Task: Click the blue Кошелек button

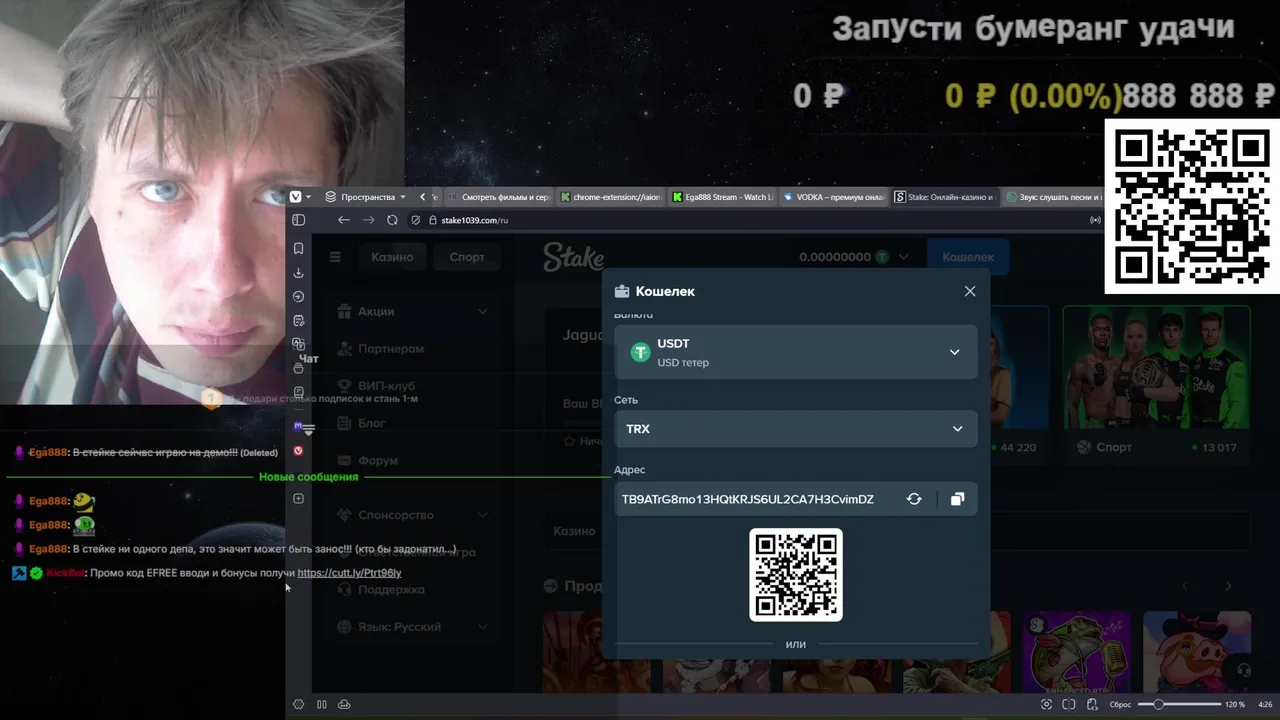Action: tap(968, 257)
